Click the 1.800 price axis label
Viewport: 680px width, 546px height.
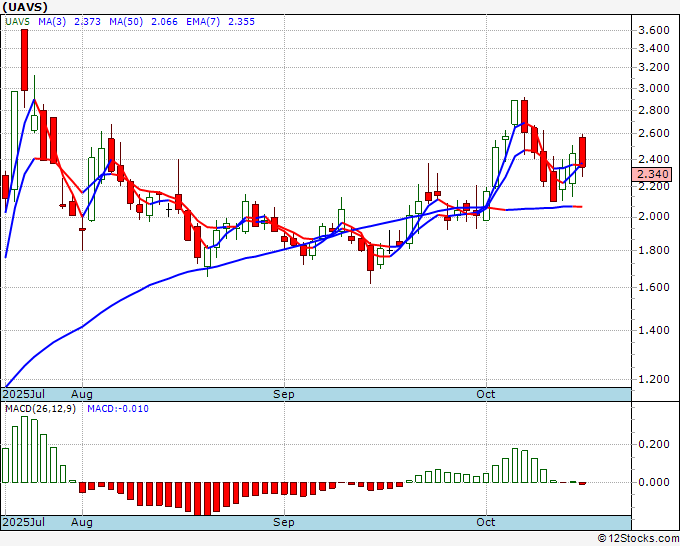[x=654, y=250]
